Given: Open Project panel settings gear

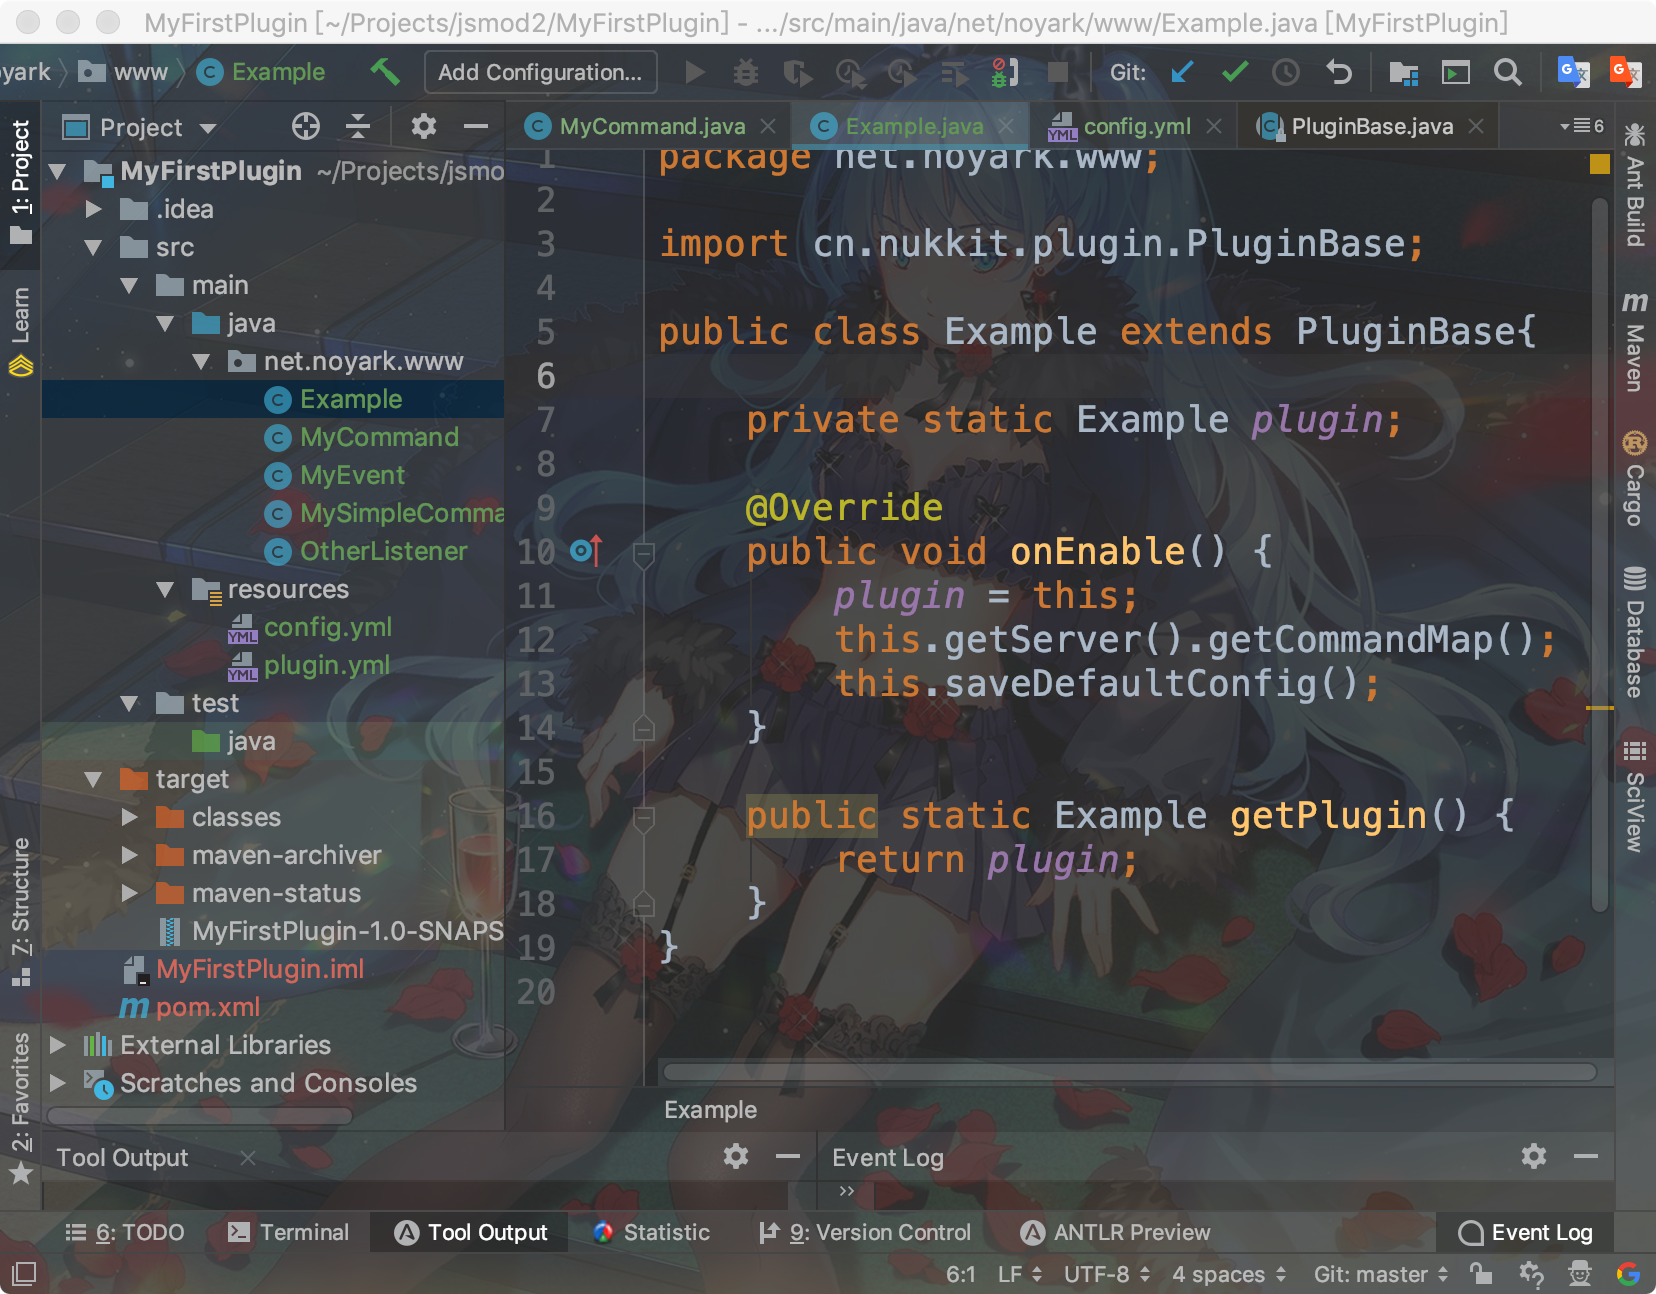Looking at the screenshot, I should click(x=423, y=126).
